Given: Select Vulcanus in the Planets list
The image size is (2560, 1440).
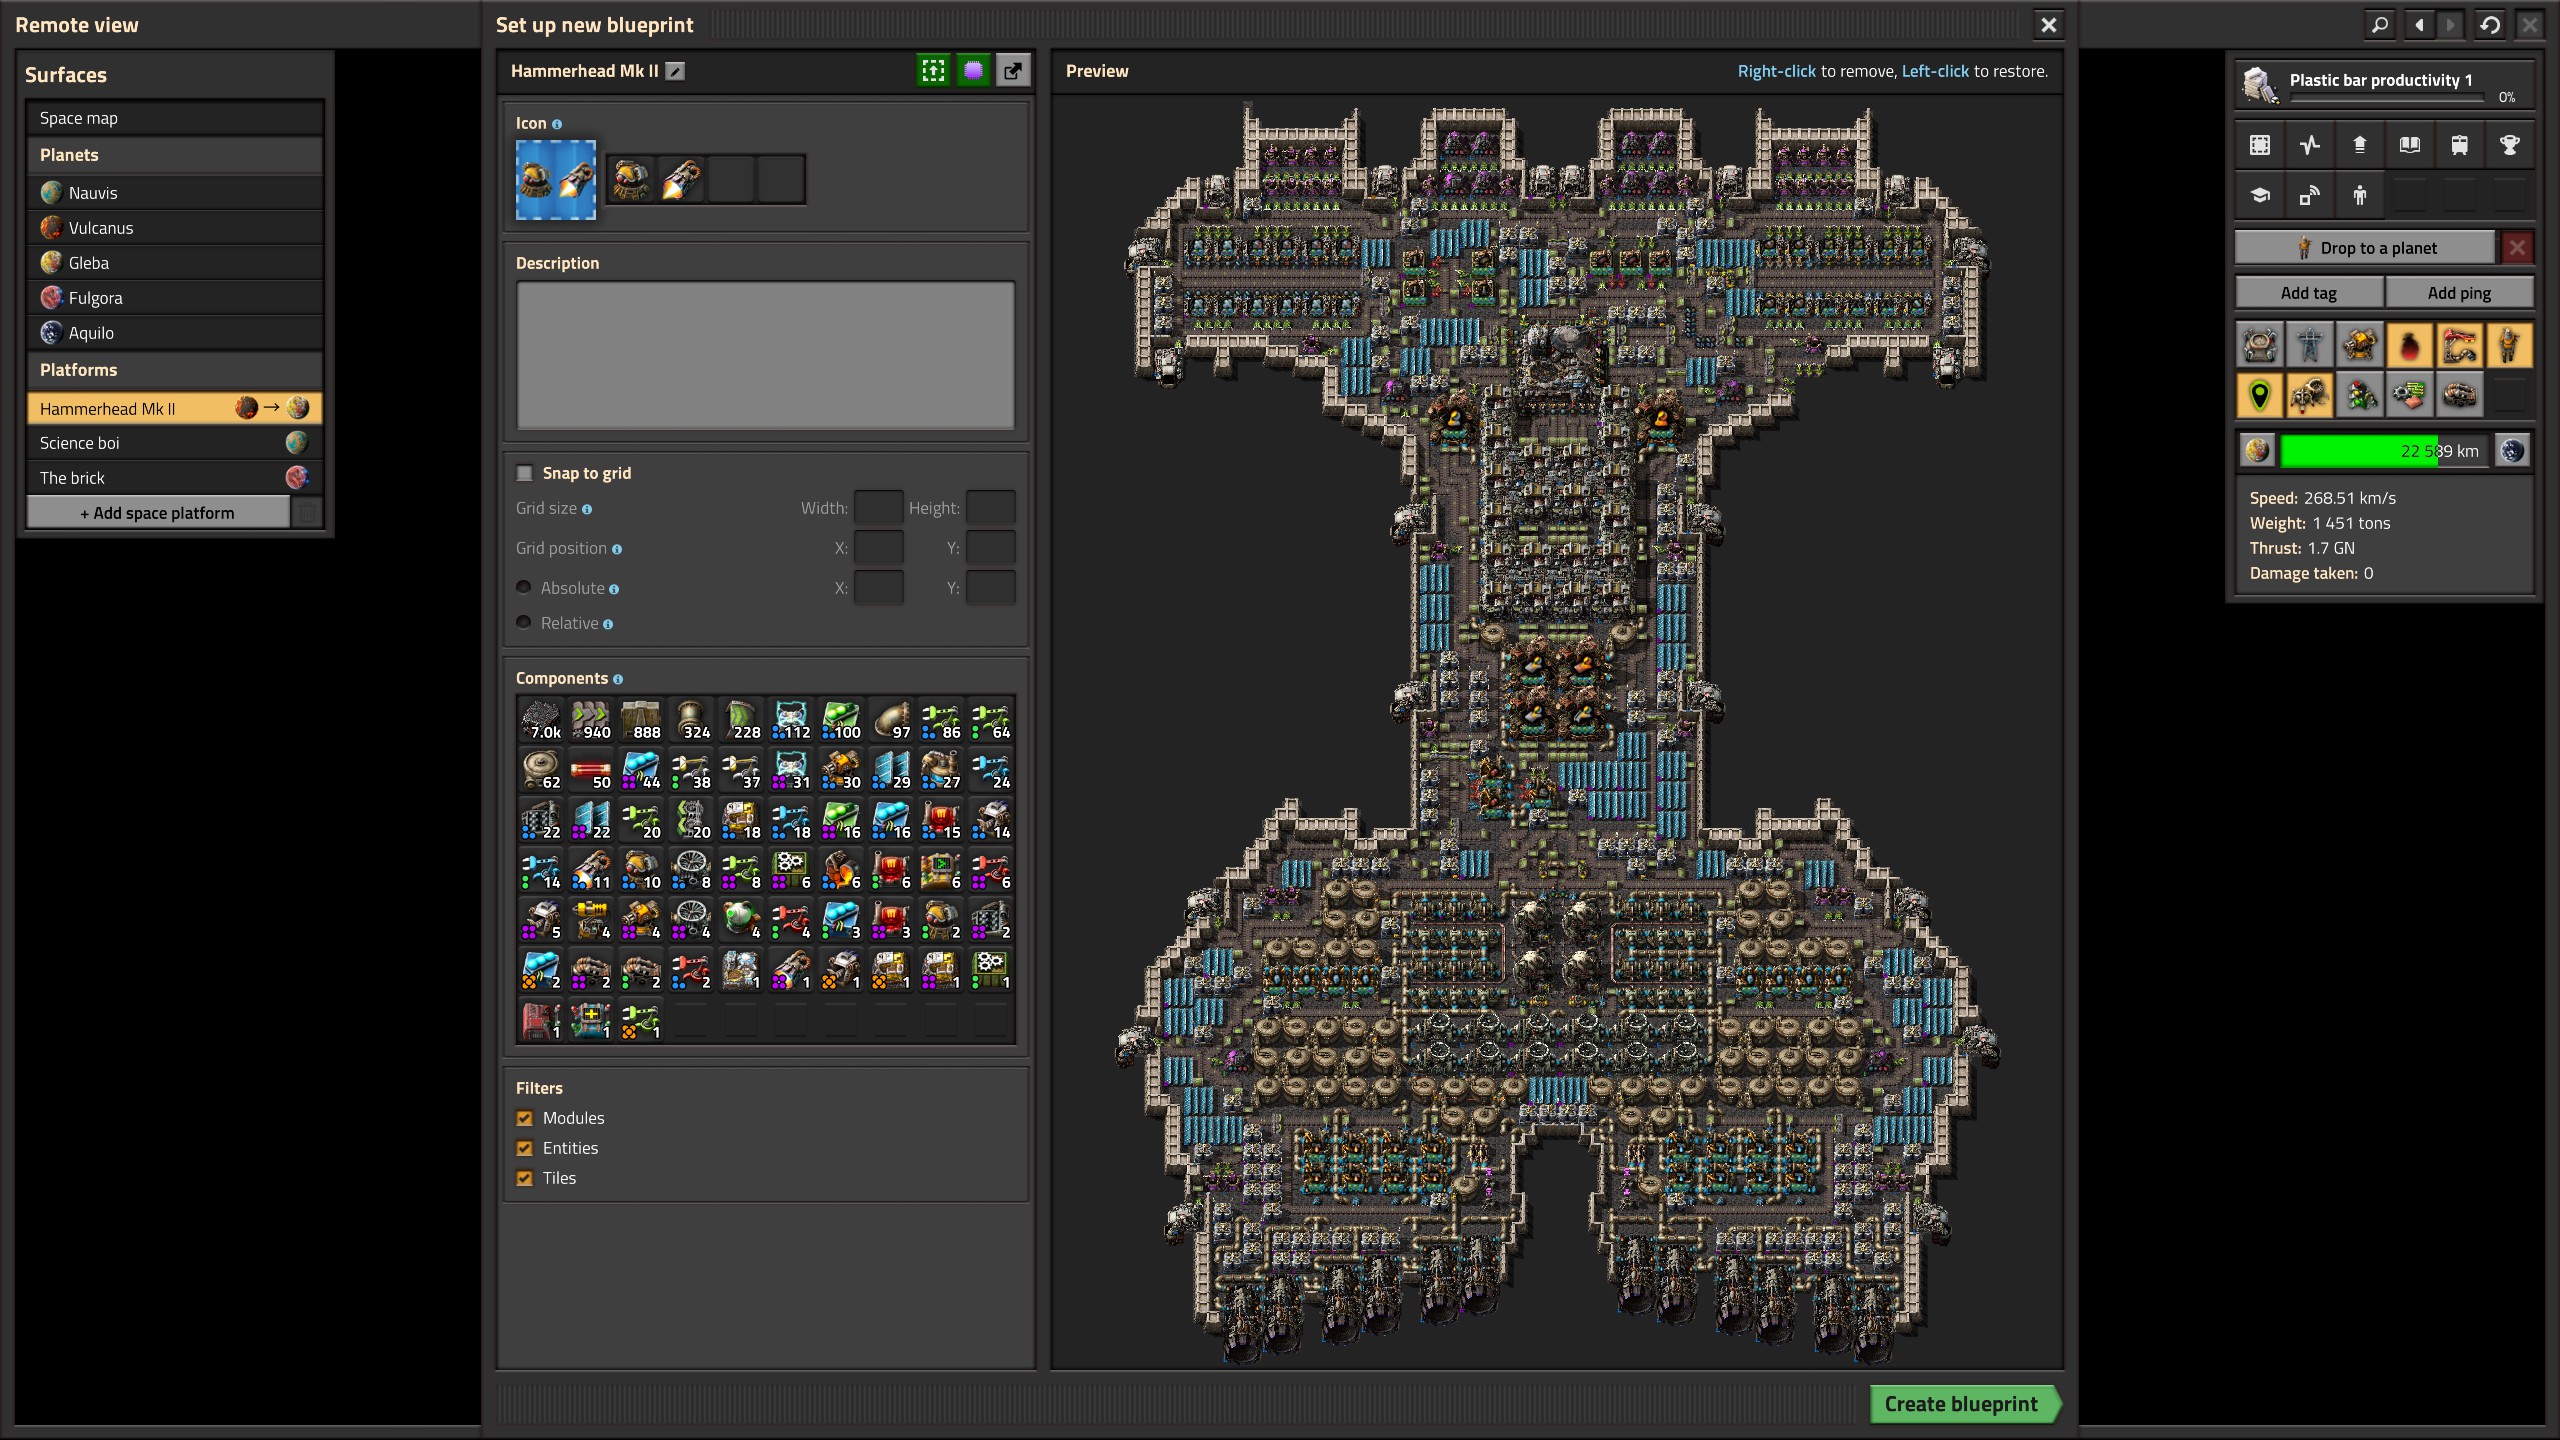Looking at the screenshot, I should (x=100, y=228).
